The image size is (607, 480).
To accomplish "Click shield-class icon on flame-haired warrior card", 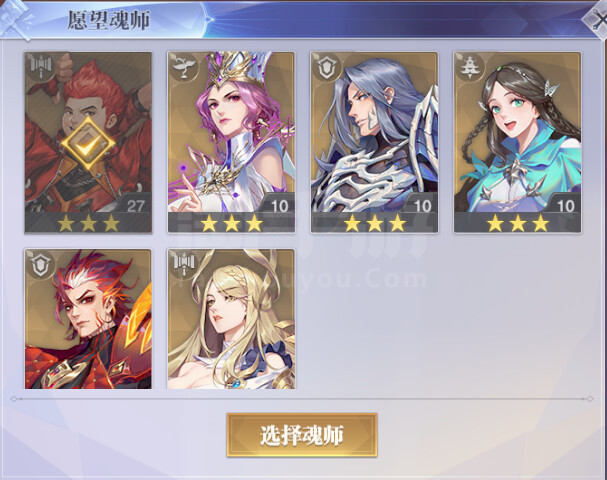I will [x=41, y=264].
